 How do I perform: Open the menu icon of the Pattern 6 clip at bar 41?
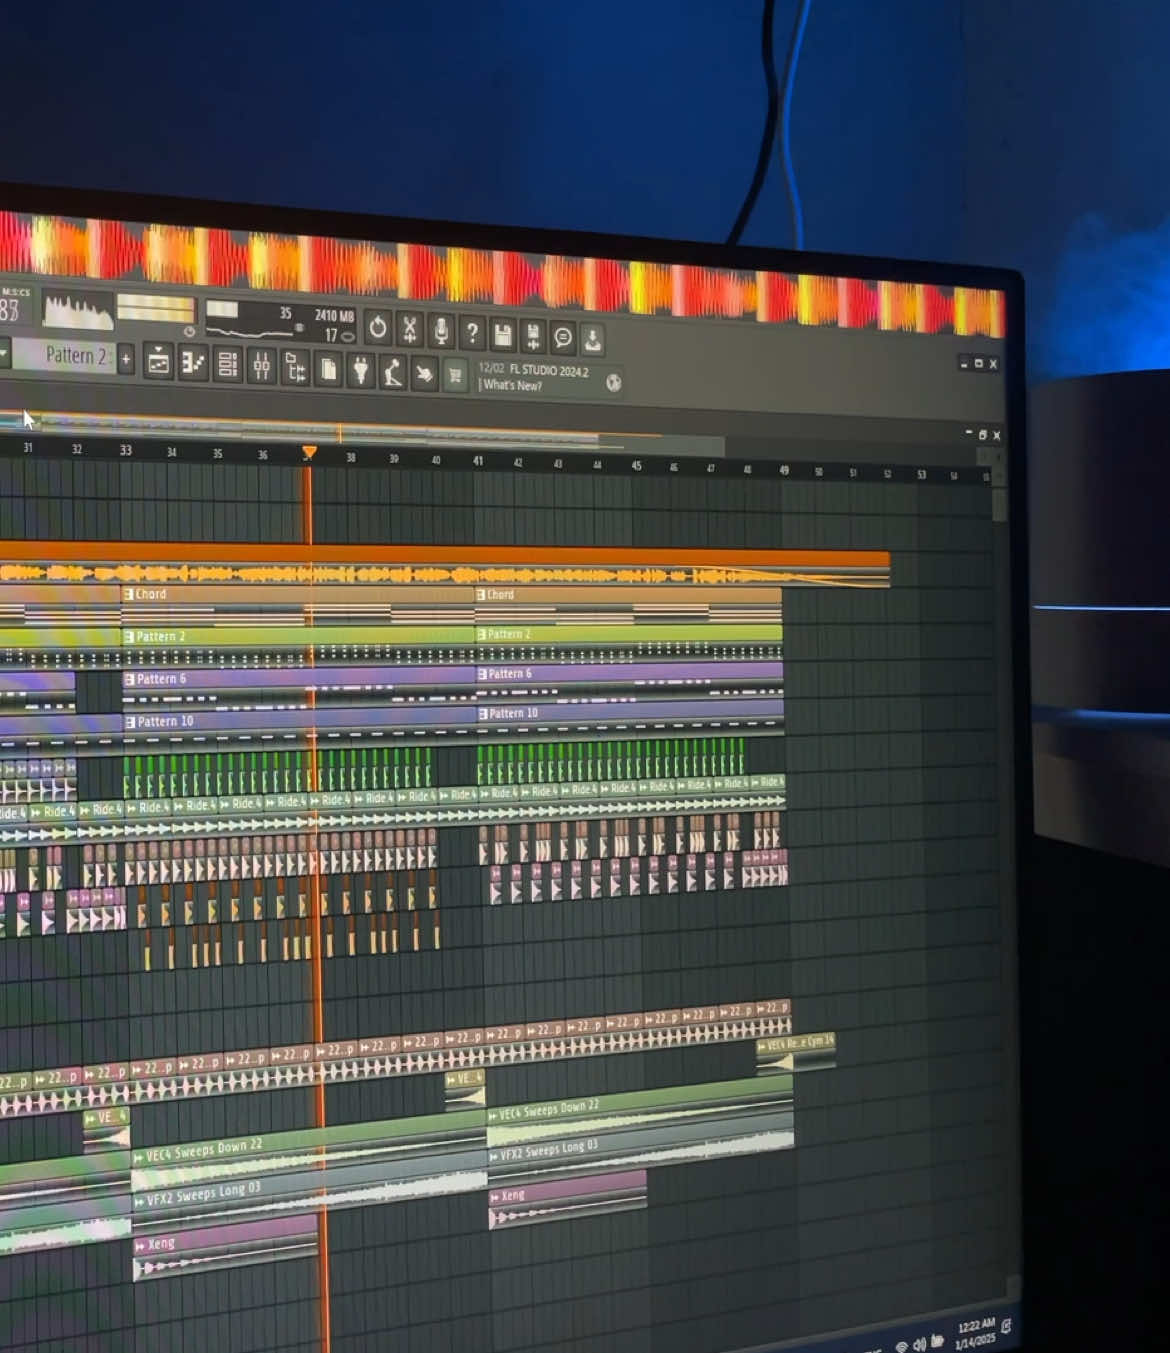pyautogui.click(x=482, y=674)
